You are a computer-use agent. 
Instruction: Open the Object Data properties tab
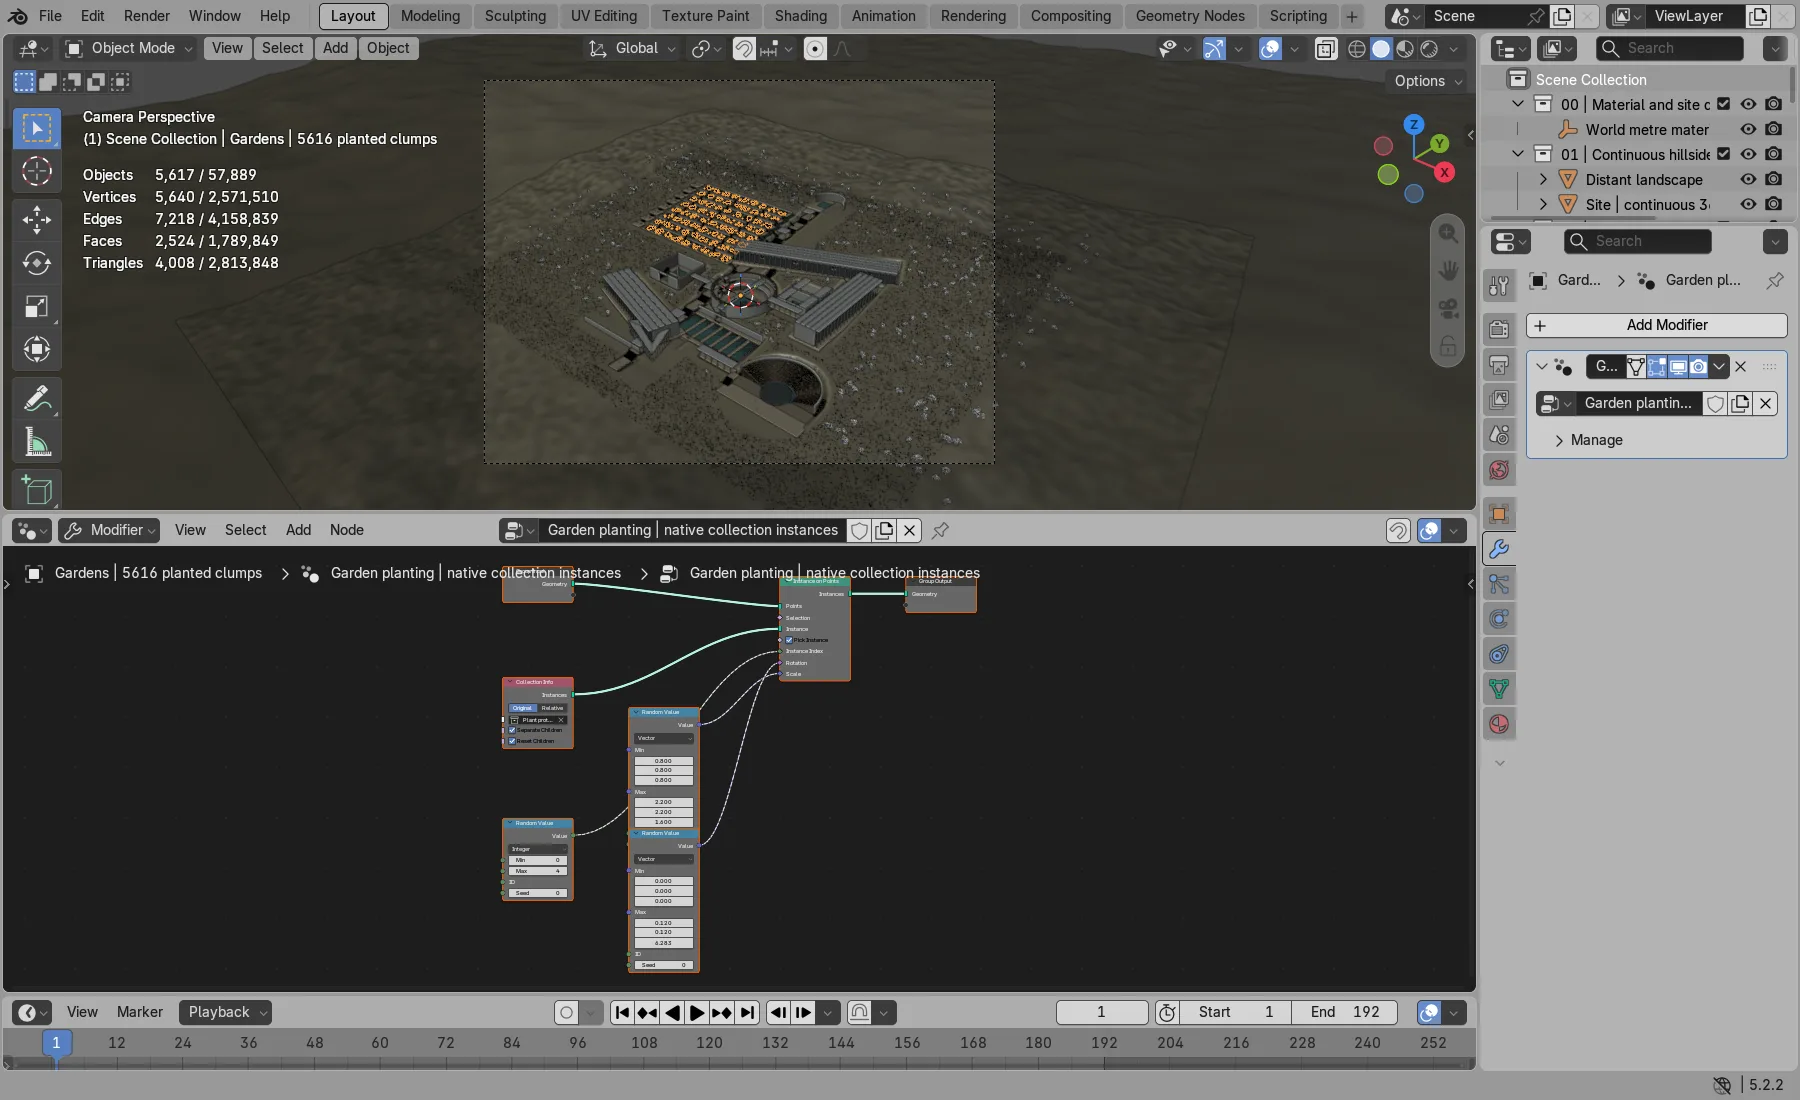1499,689
